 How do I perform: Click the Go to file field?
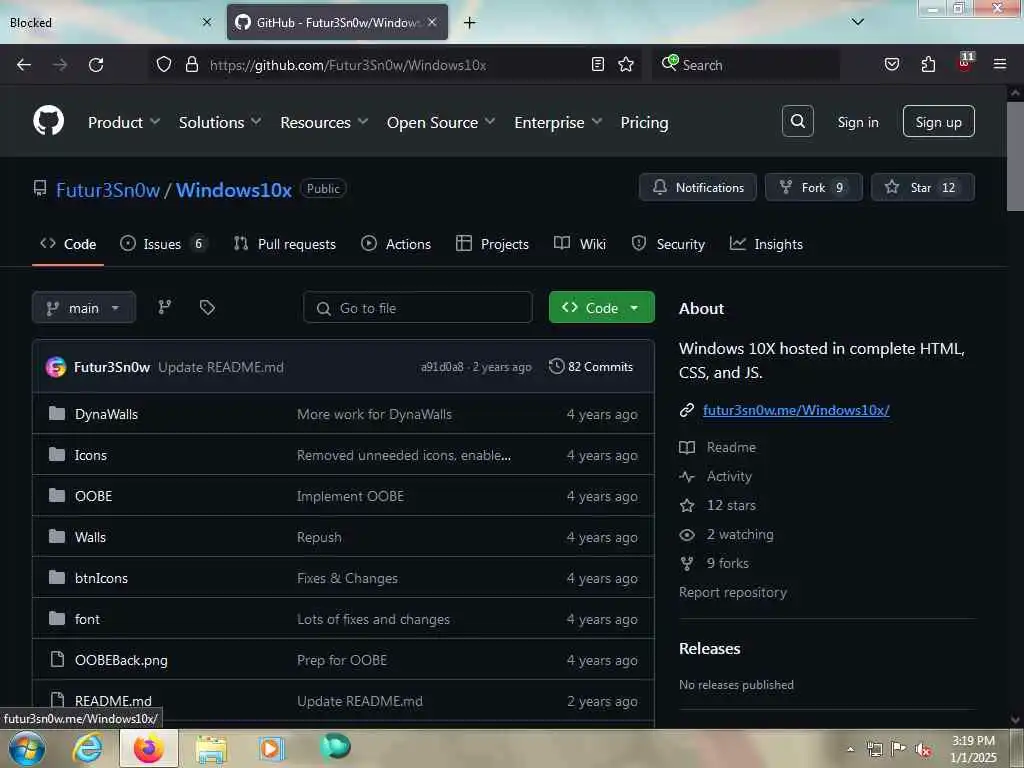418,308
